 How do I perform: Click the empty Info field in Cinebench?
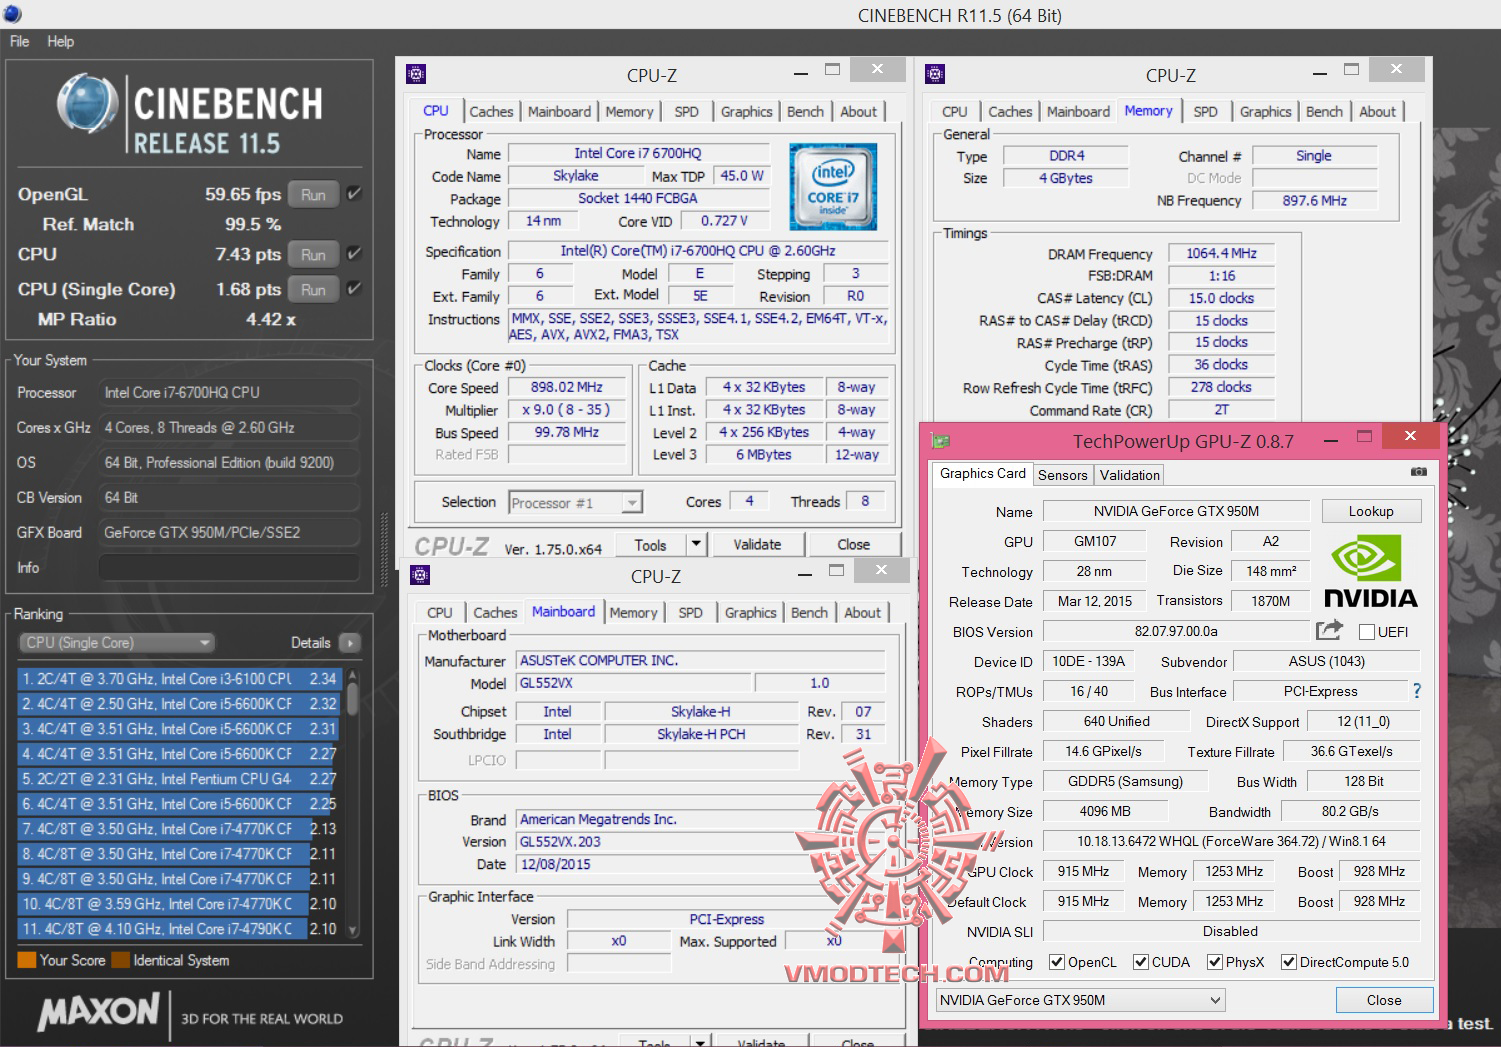pos(229,568)
